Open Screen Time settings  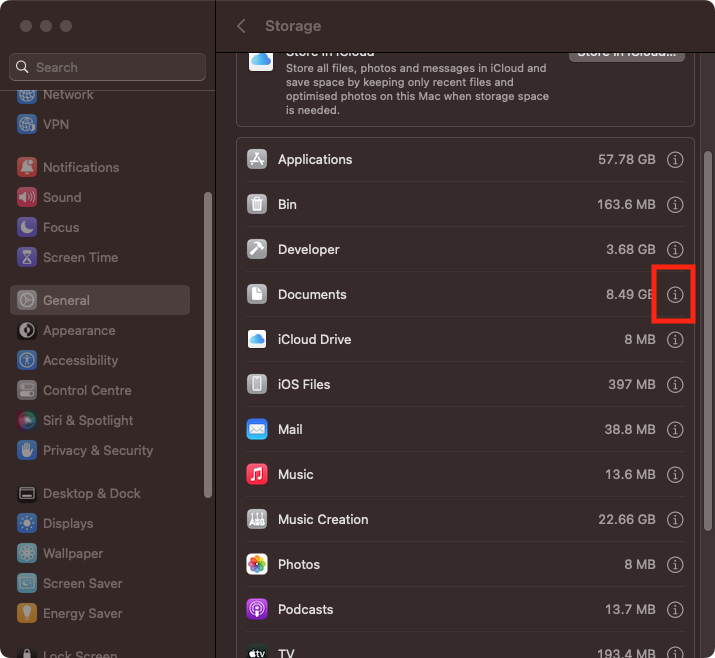[x=100, y=257]
